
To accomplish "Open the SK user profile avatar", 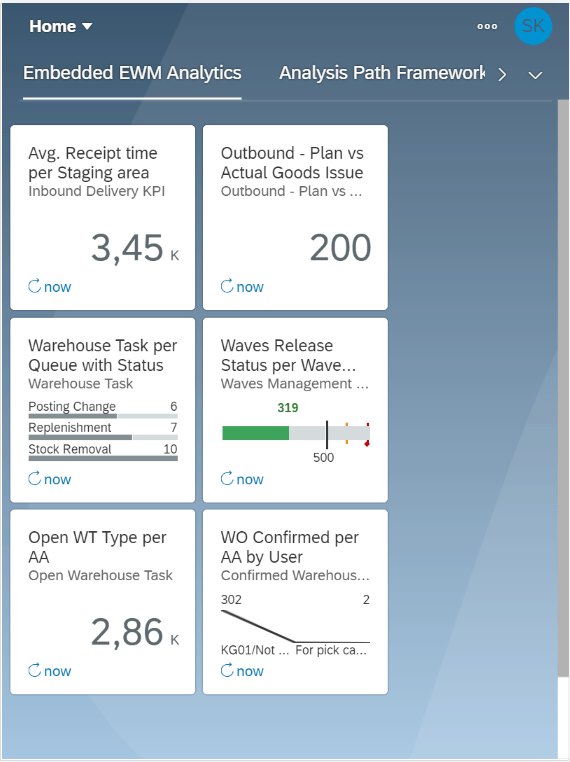I will 533,26.
